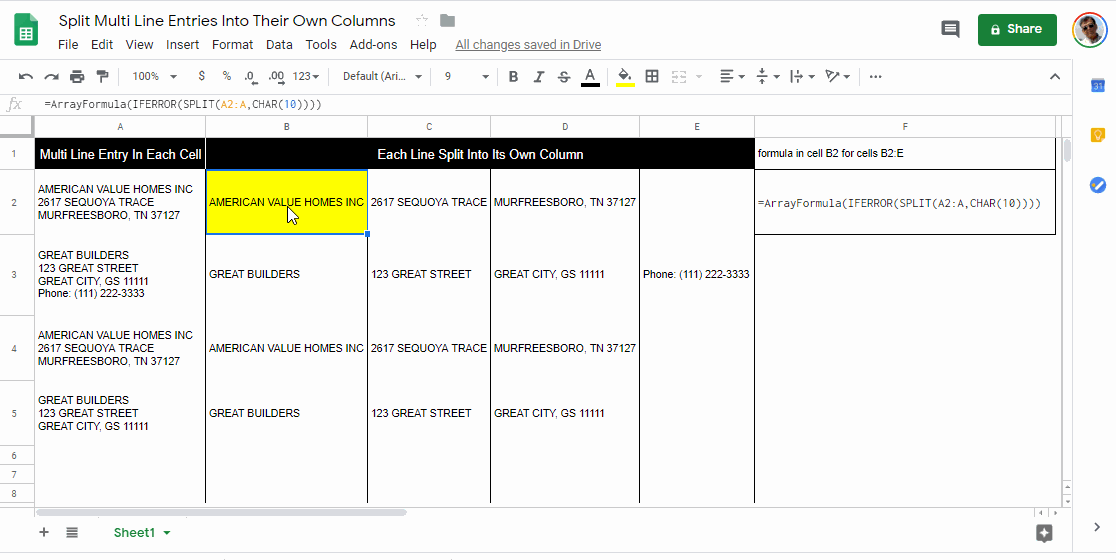Viewport: 1116px width, 560px height.
Task: Click into the formula bar
Action: pos(555,105)
